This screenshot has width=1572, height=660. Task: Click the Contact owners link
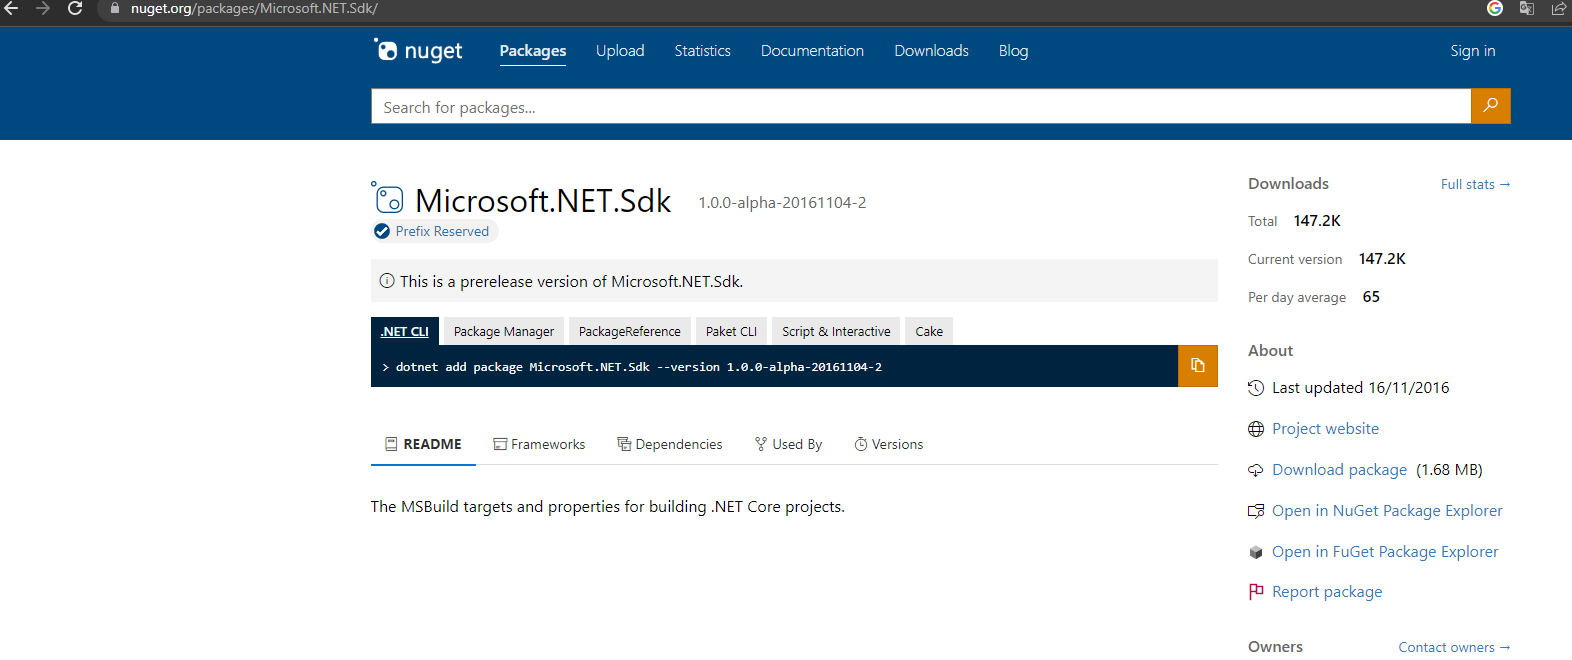point(1454,647)
